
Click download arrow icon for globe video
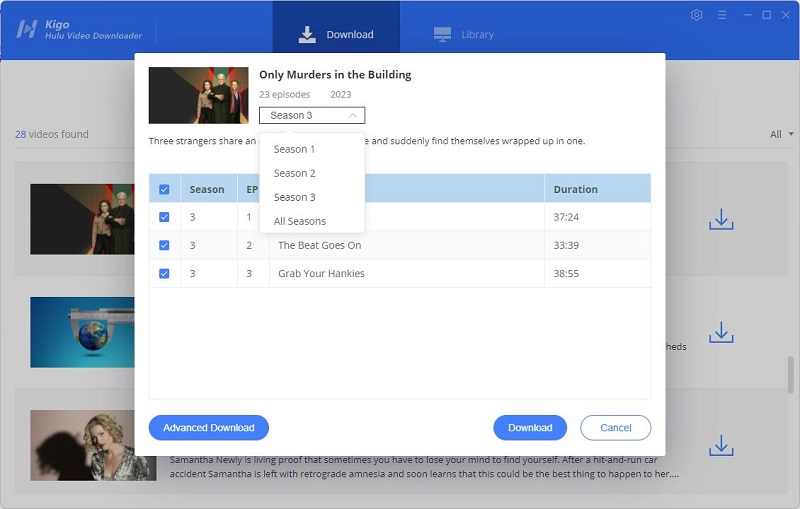pyautogui.click(x=721, y=333)
